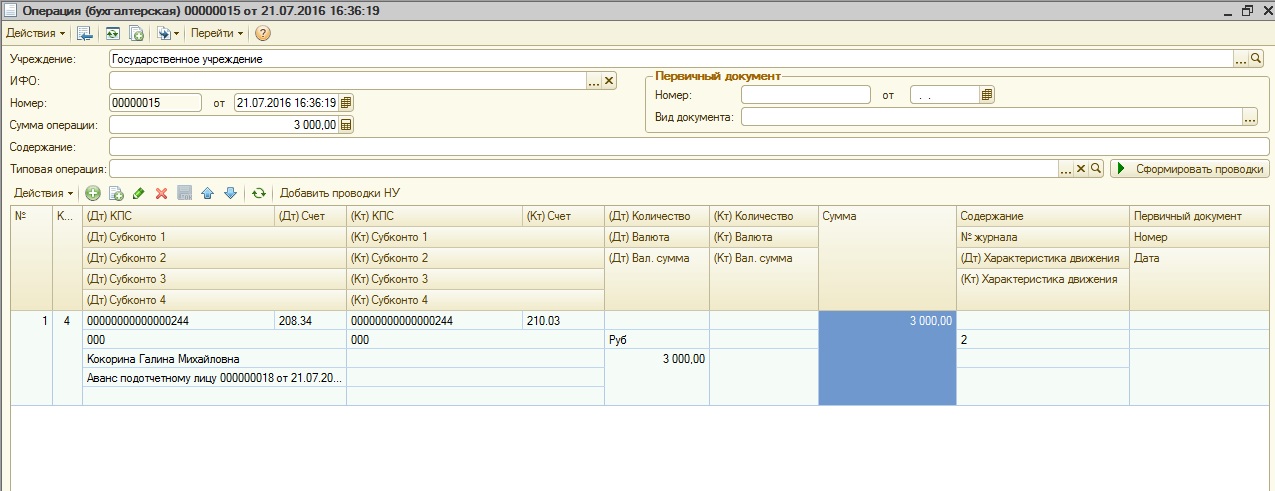
Task: Open calendar picker for document date
Action: (x=347, y=102)
